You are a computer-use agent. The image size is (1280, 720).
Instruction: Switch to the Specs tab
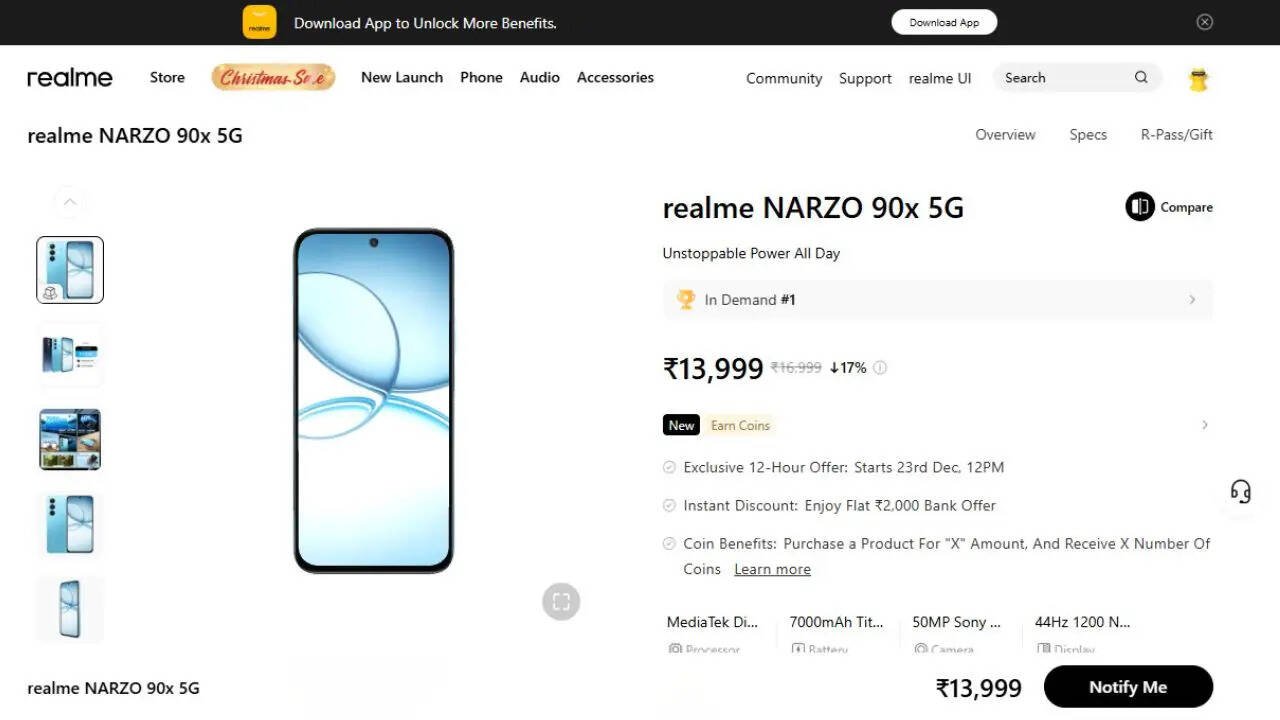tap(1088, 134)
